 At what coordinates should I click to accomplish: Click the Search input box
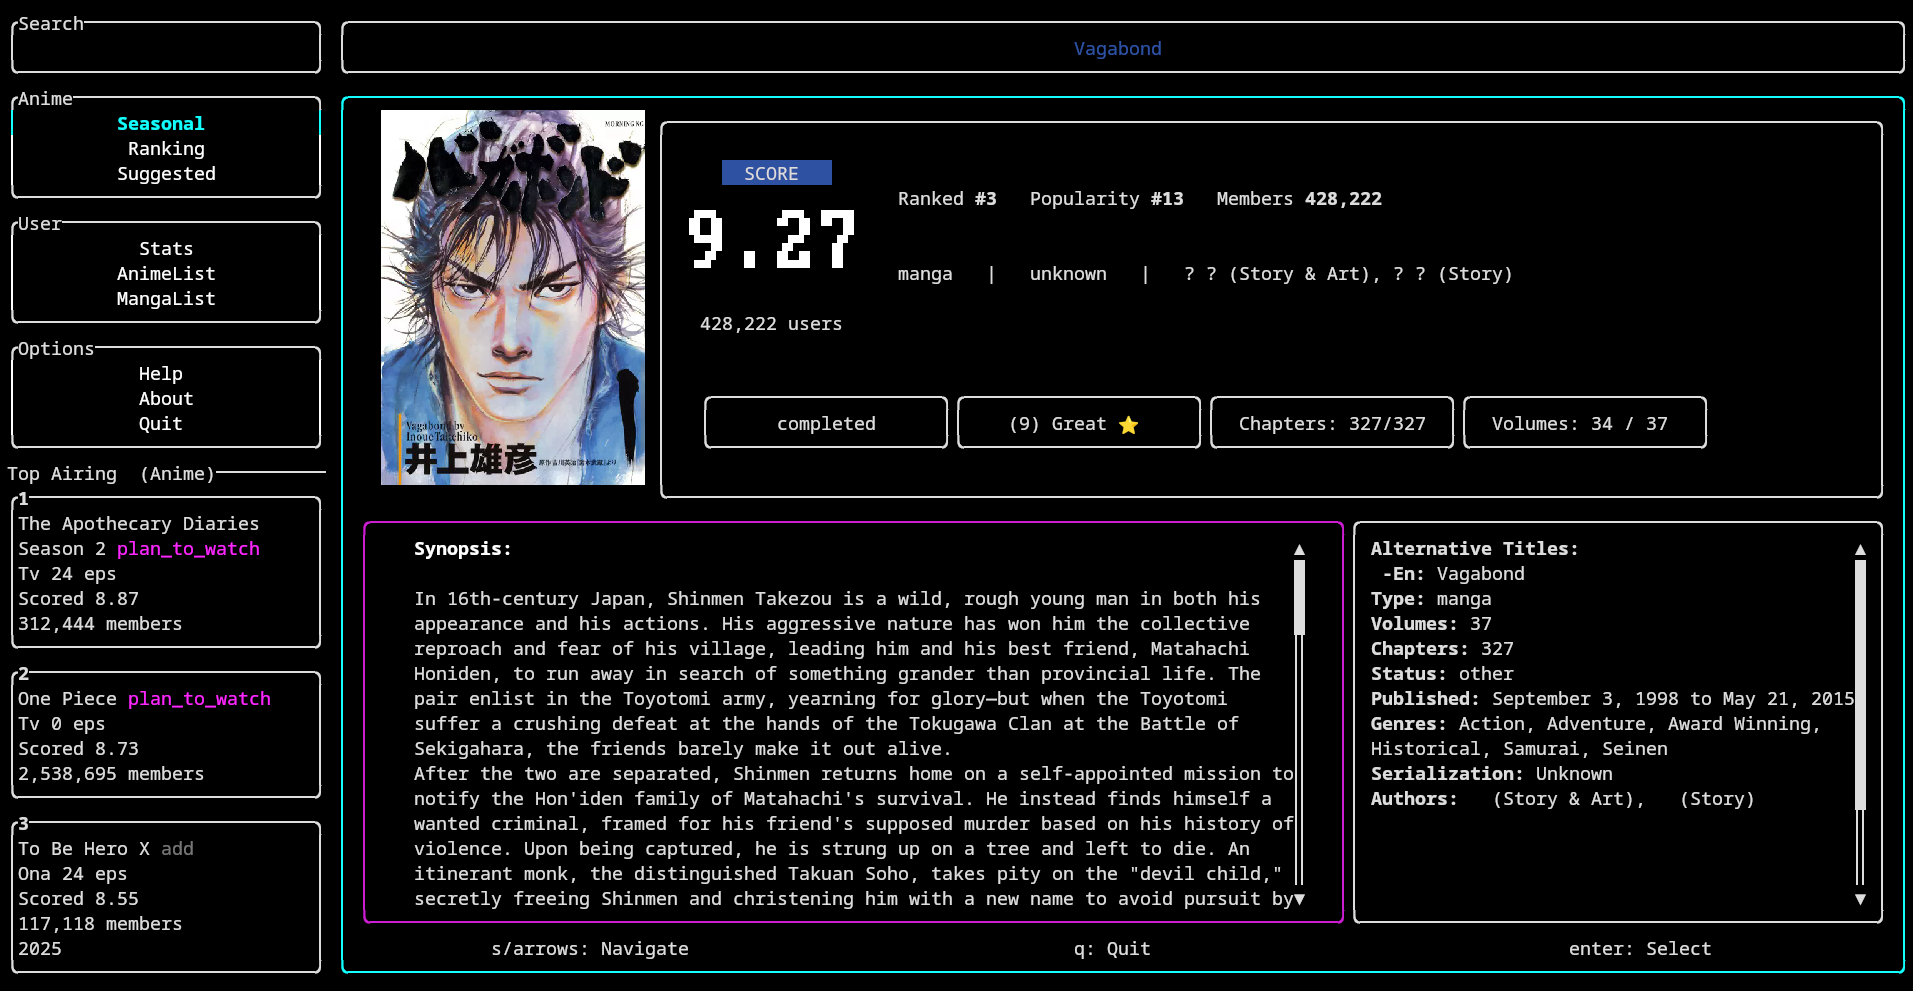tap(166, 48)
